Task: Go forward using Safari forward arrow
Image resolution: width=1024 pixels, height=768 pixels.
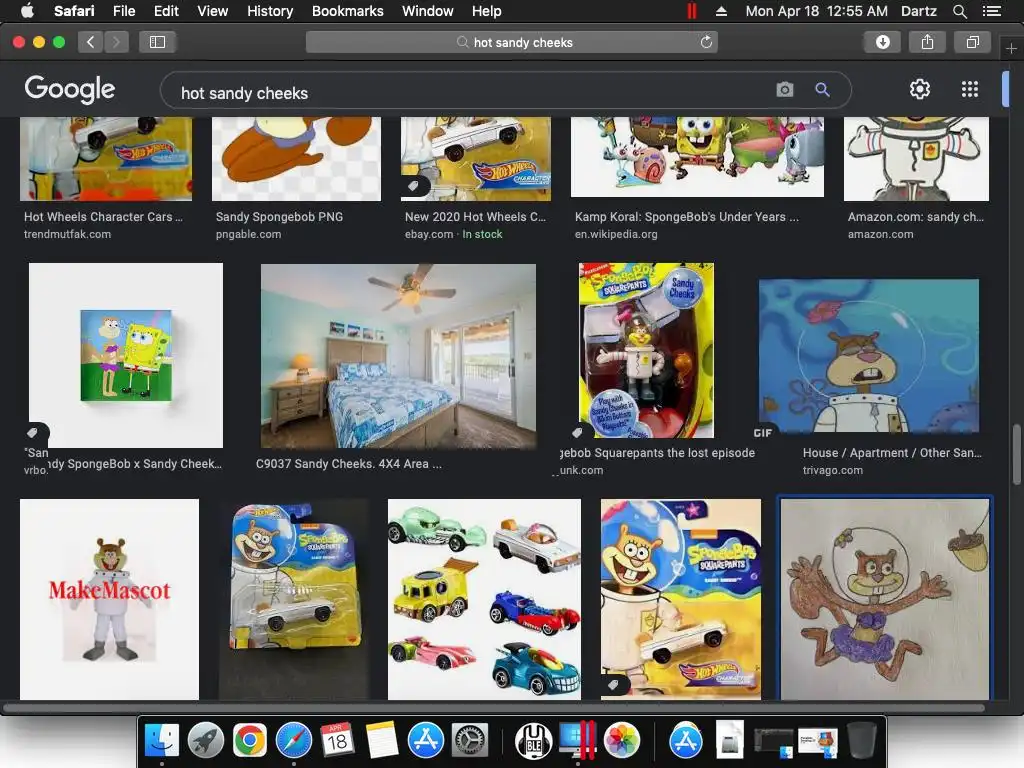Action: coord(116,42)
